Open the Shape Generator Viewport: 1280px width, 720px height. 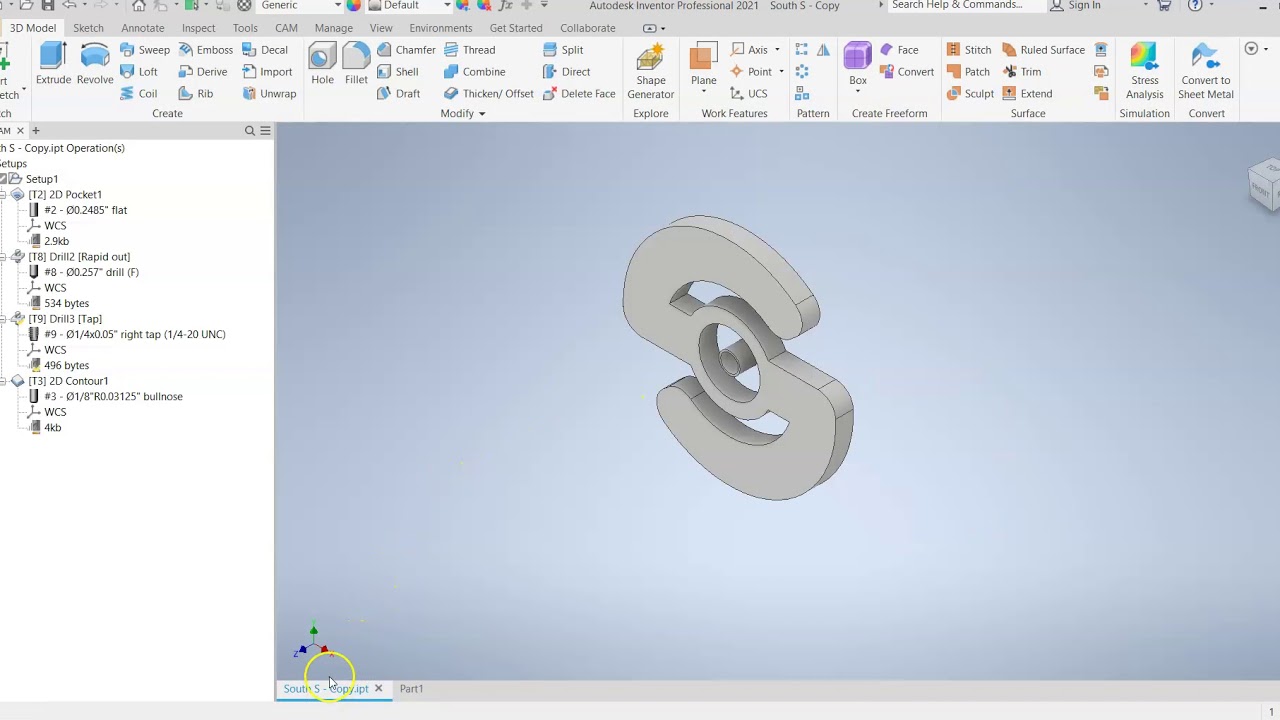click(x=650, y=72)
